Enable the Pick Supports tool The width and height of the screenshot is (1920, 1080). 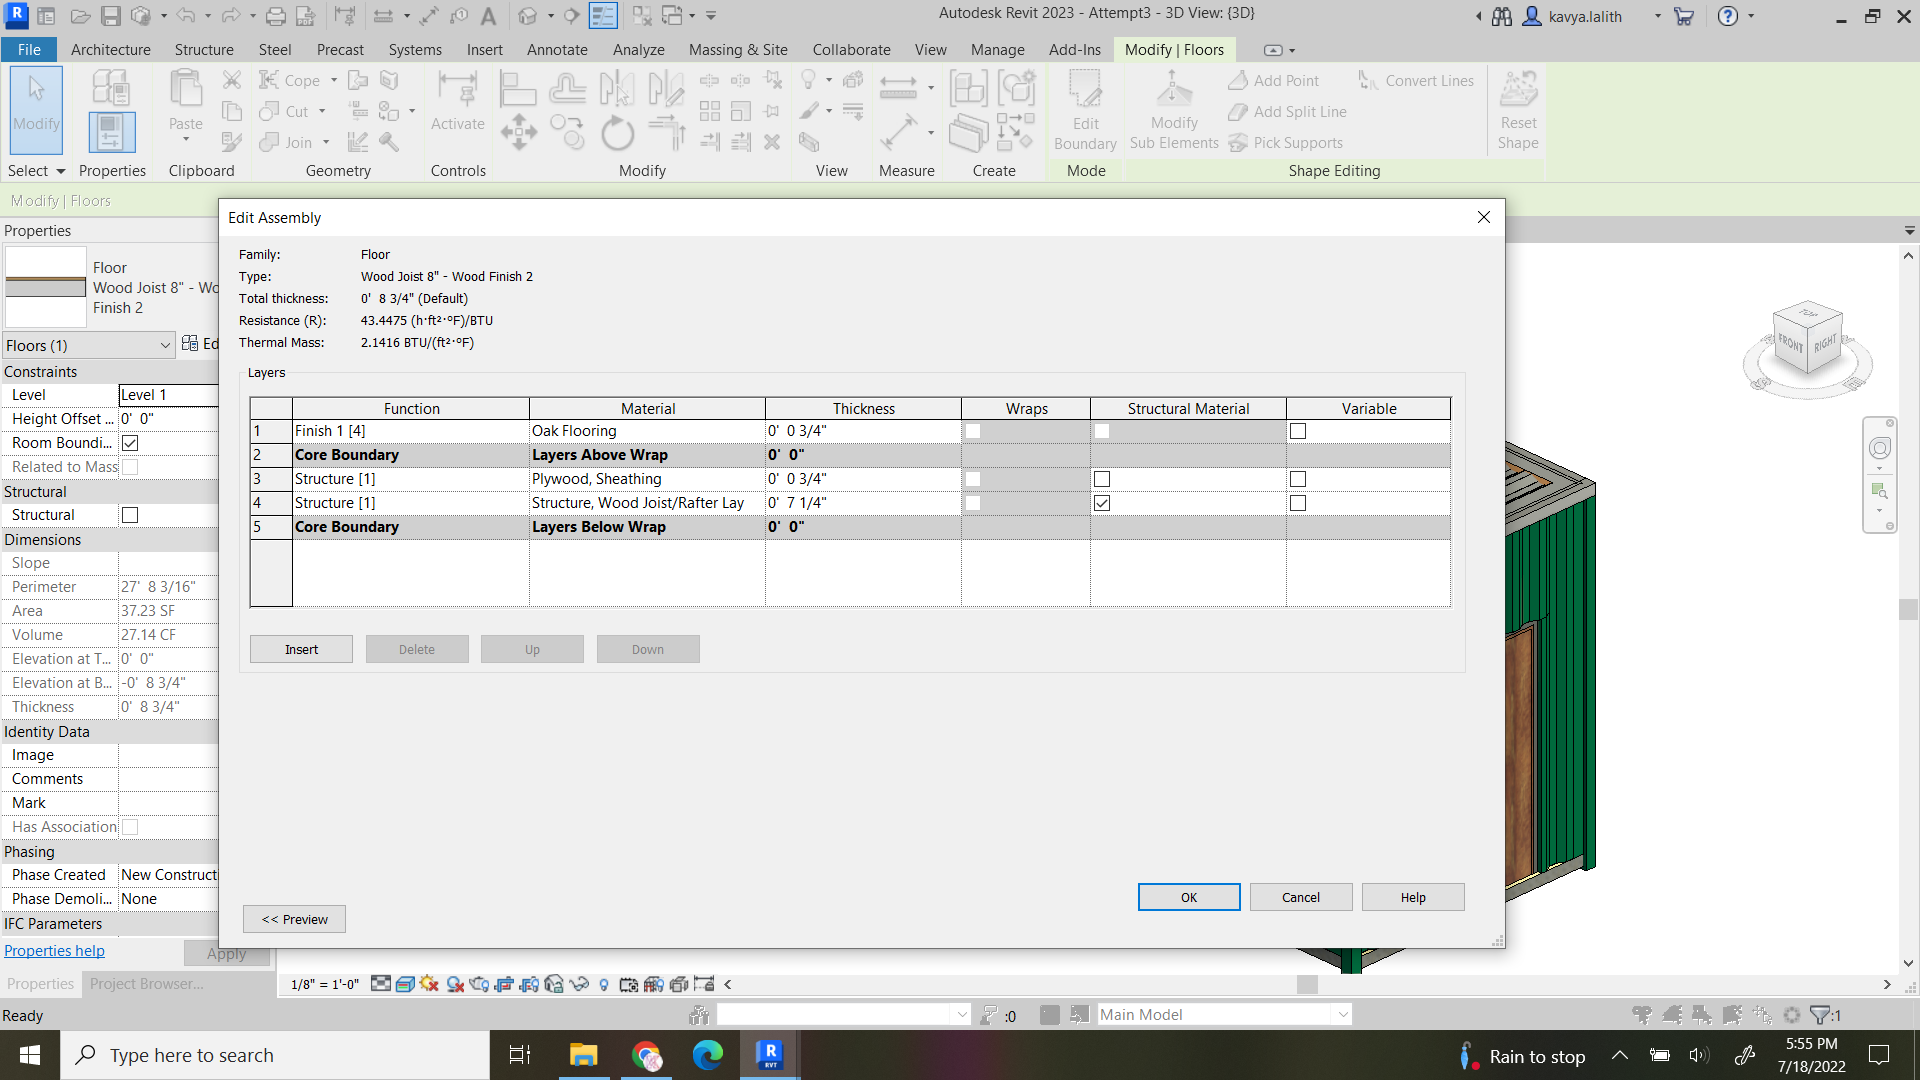coord(1286,142)
